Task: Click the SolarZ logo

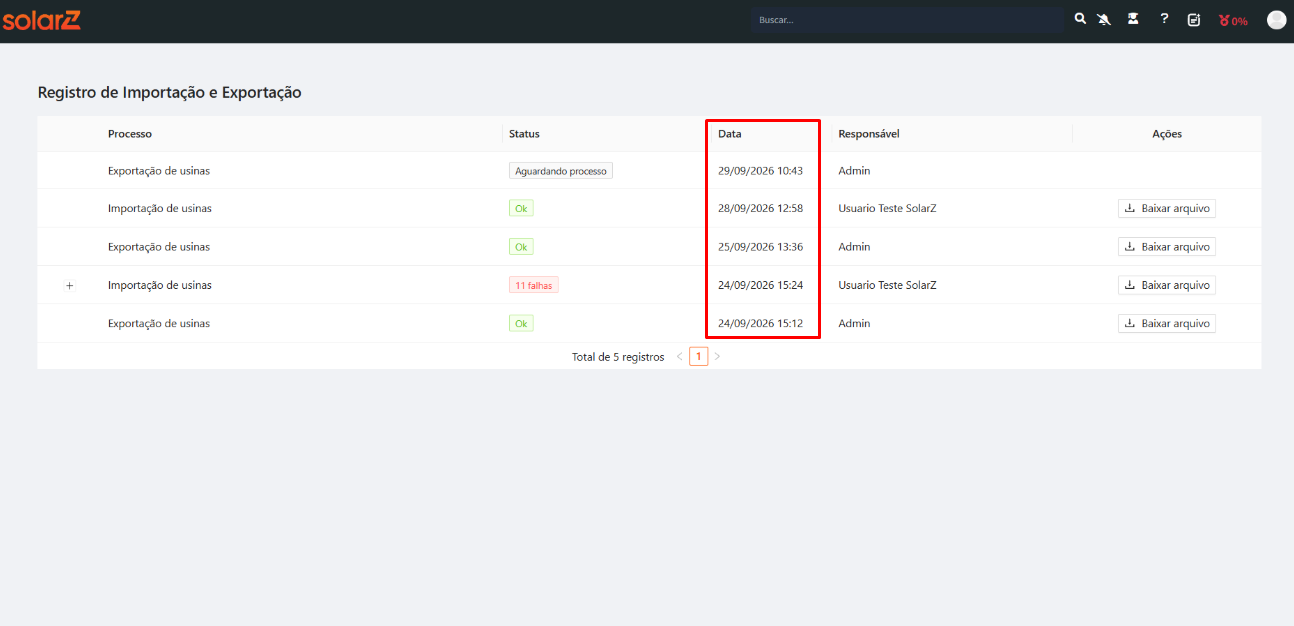Action: tap(41, 19)
